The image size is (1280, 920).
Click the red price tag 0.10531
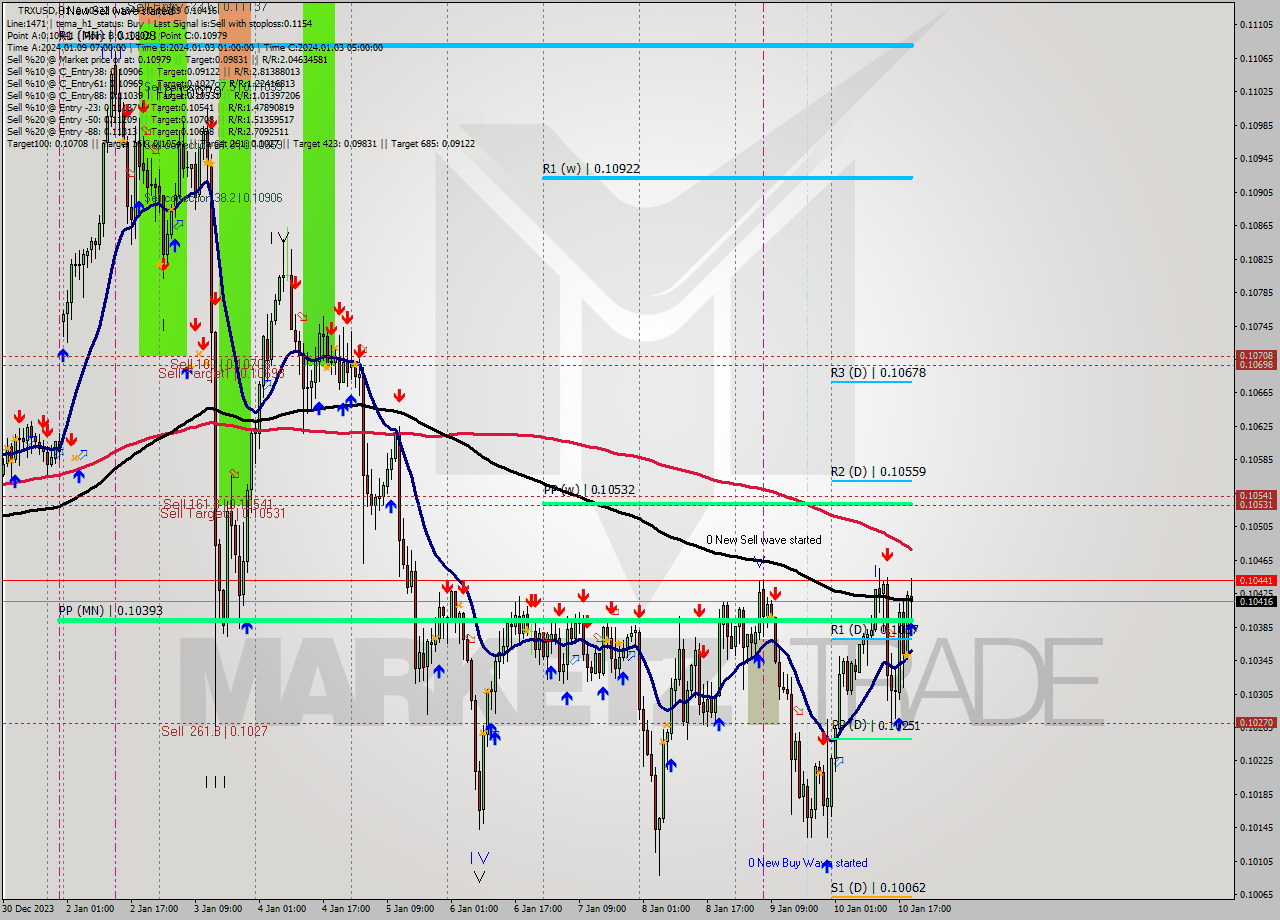point(1257,504)
